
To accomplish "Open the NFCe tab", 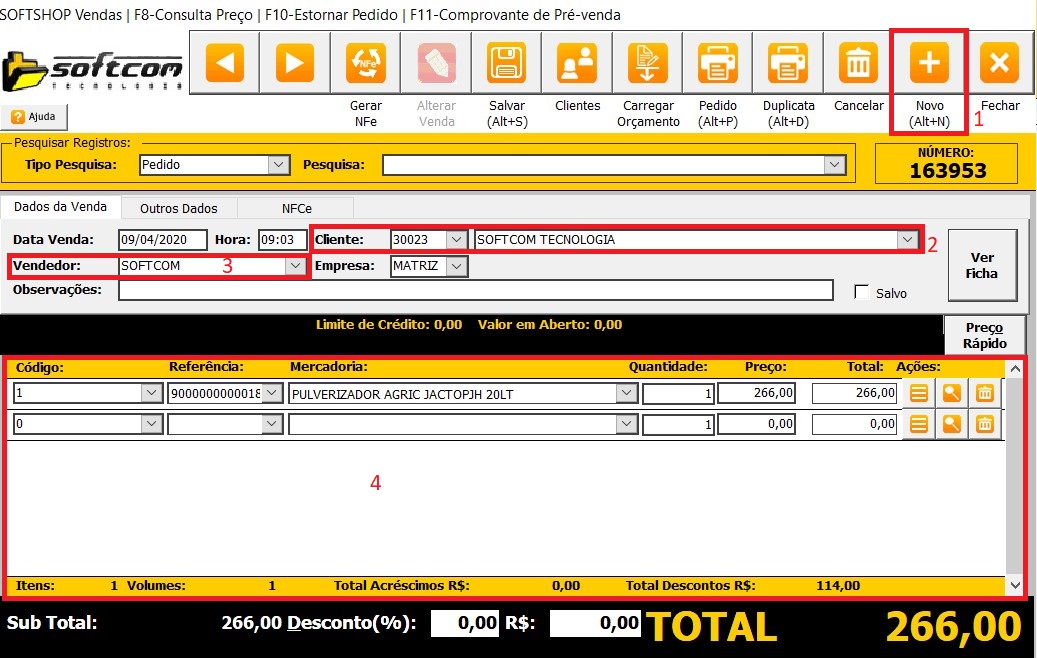I will pyautogui.click(x=294, y=208).
